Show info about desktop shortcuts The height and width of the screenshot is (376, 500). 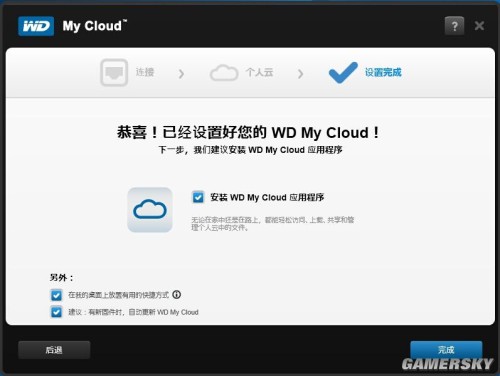pyautogui.click(x=177, y=295)
